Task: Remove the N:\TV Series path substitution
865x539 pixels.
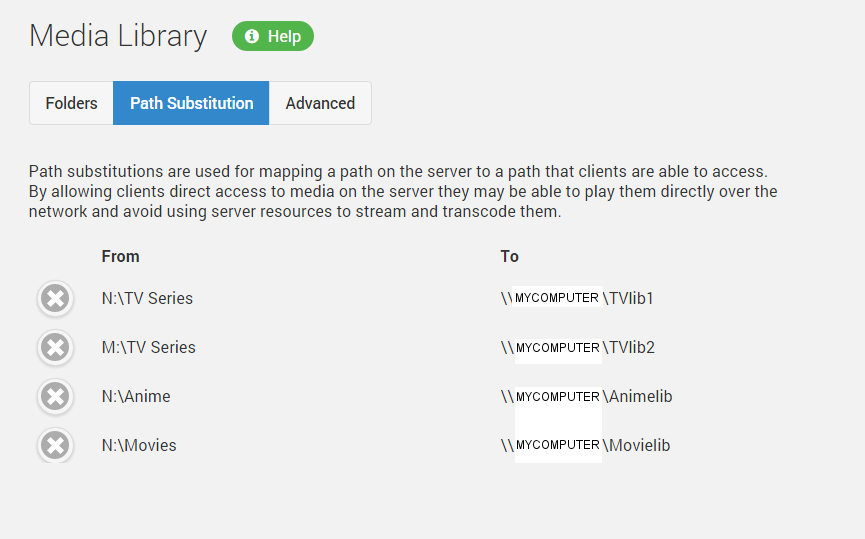Action: tap(55, 298)
